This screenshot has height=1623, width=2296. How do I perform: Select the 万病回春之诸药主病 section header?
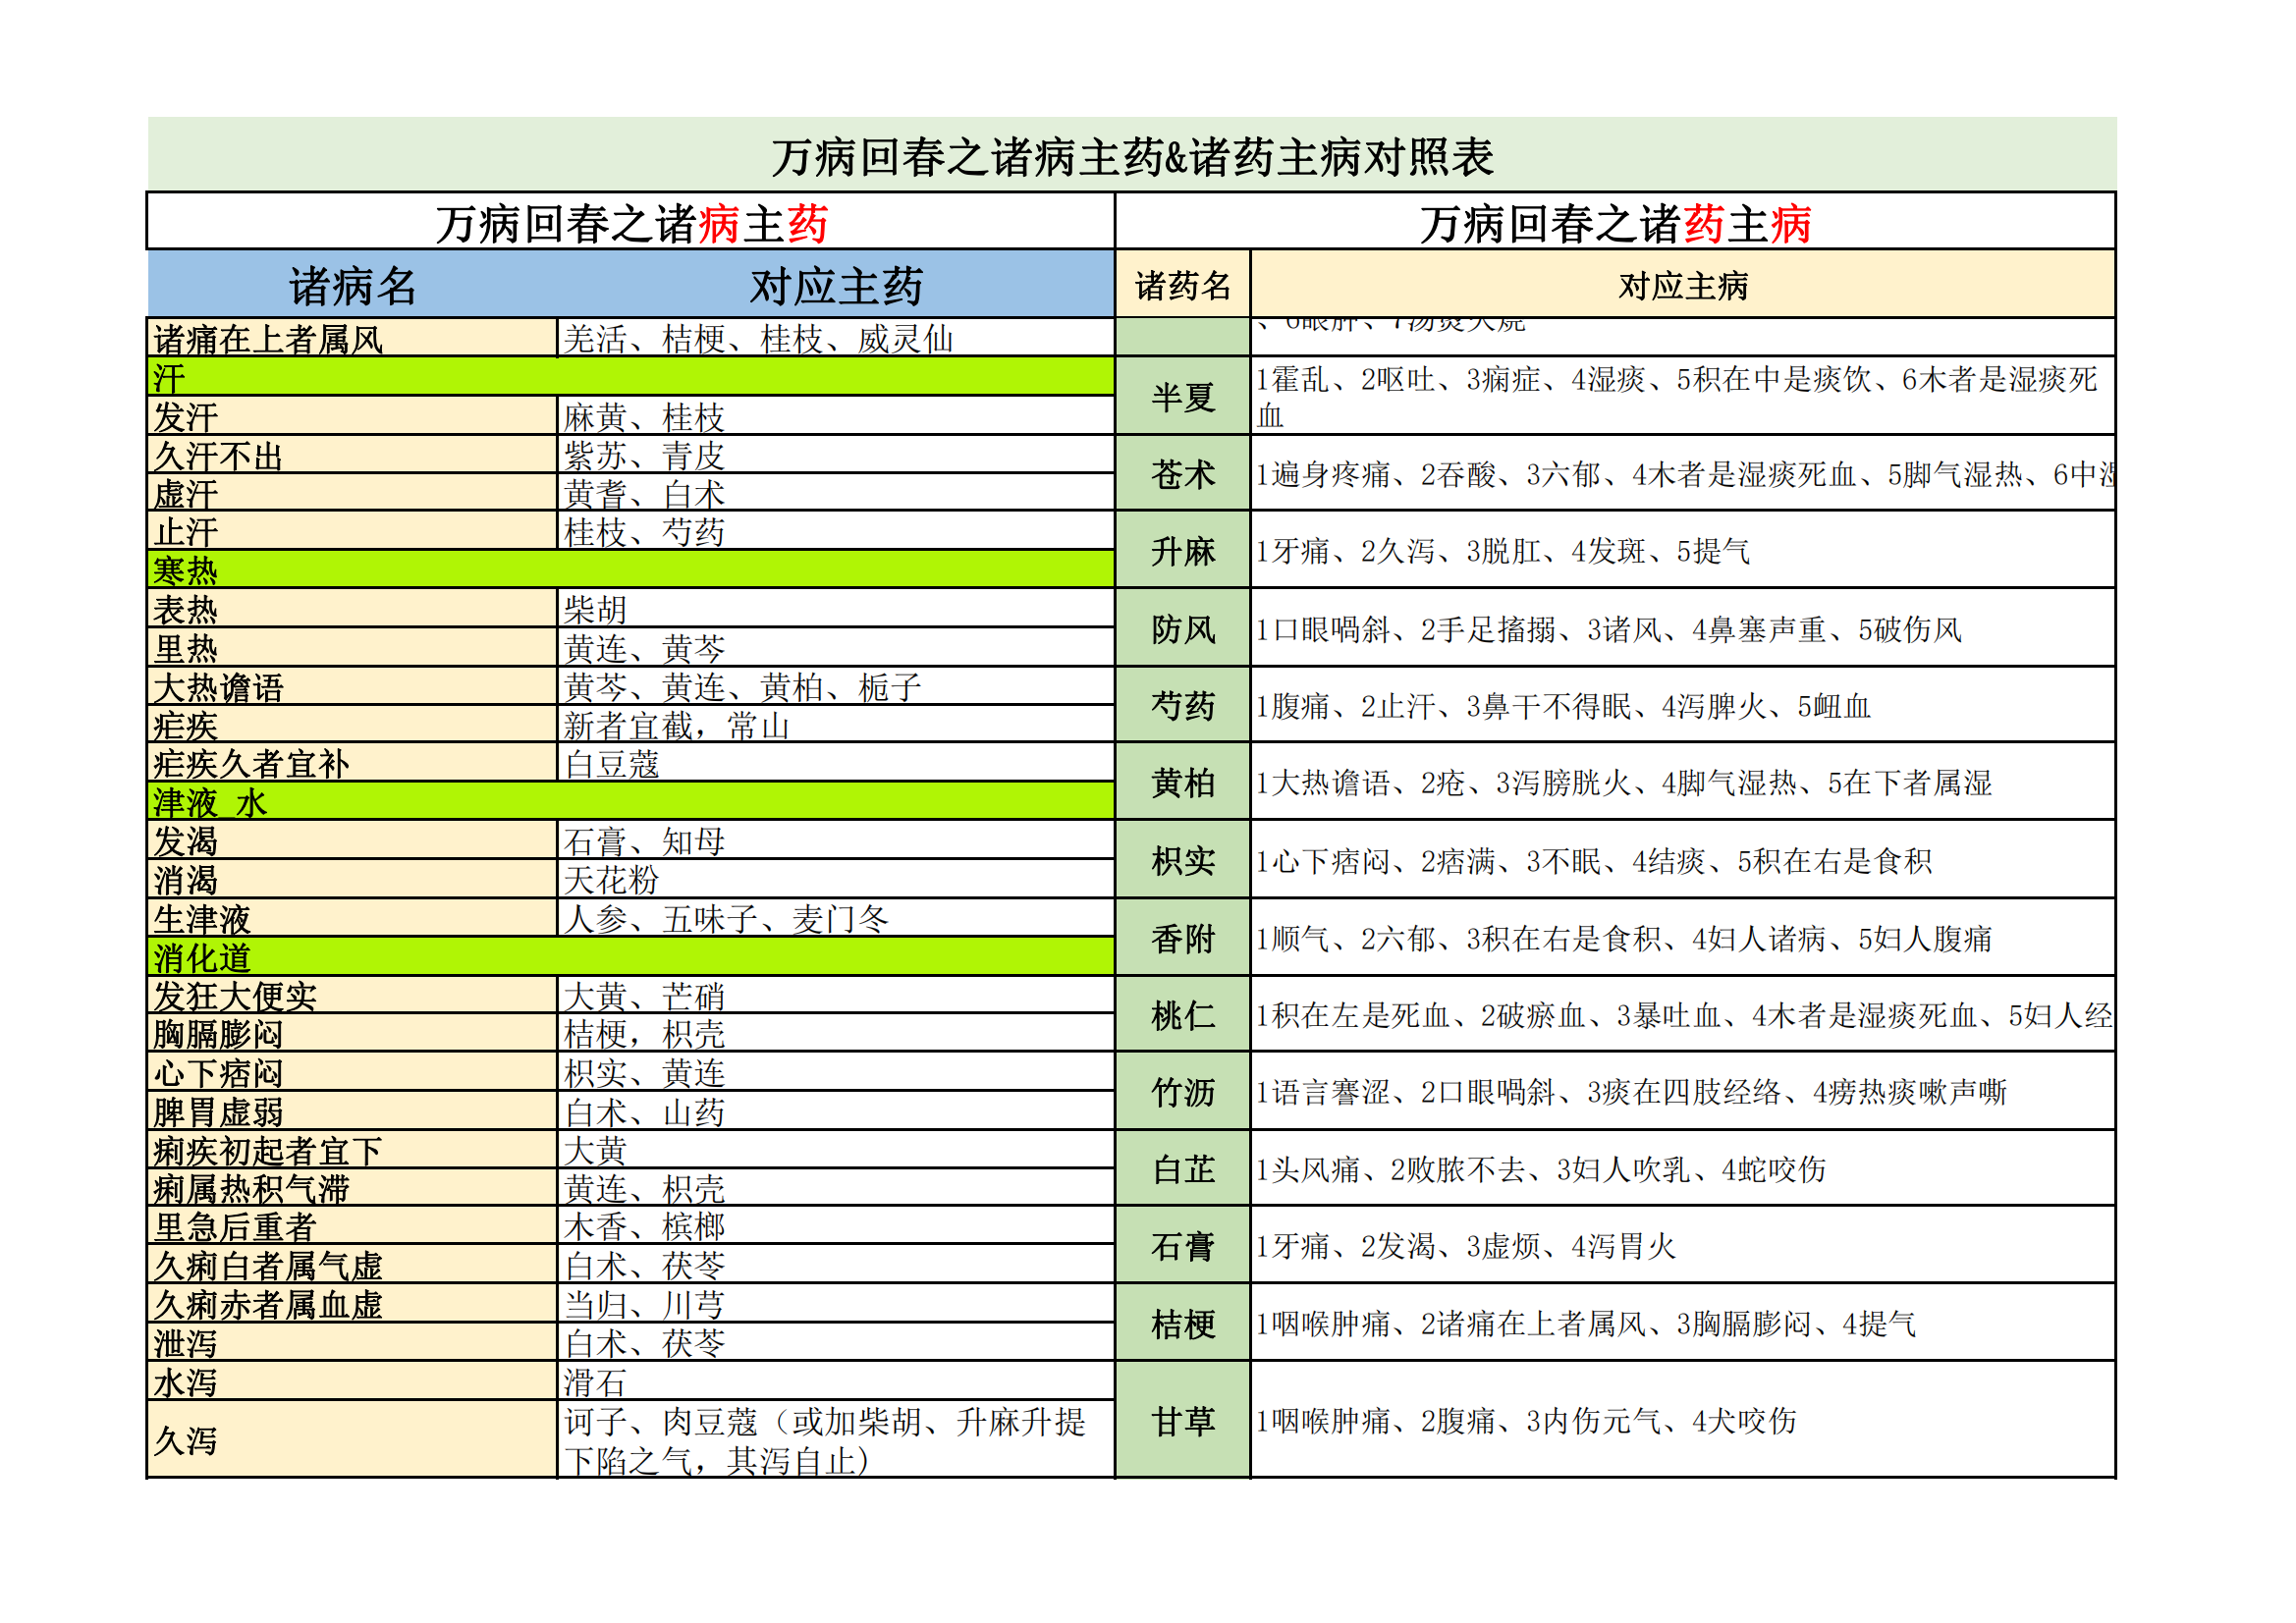1615,222
